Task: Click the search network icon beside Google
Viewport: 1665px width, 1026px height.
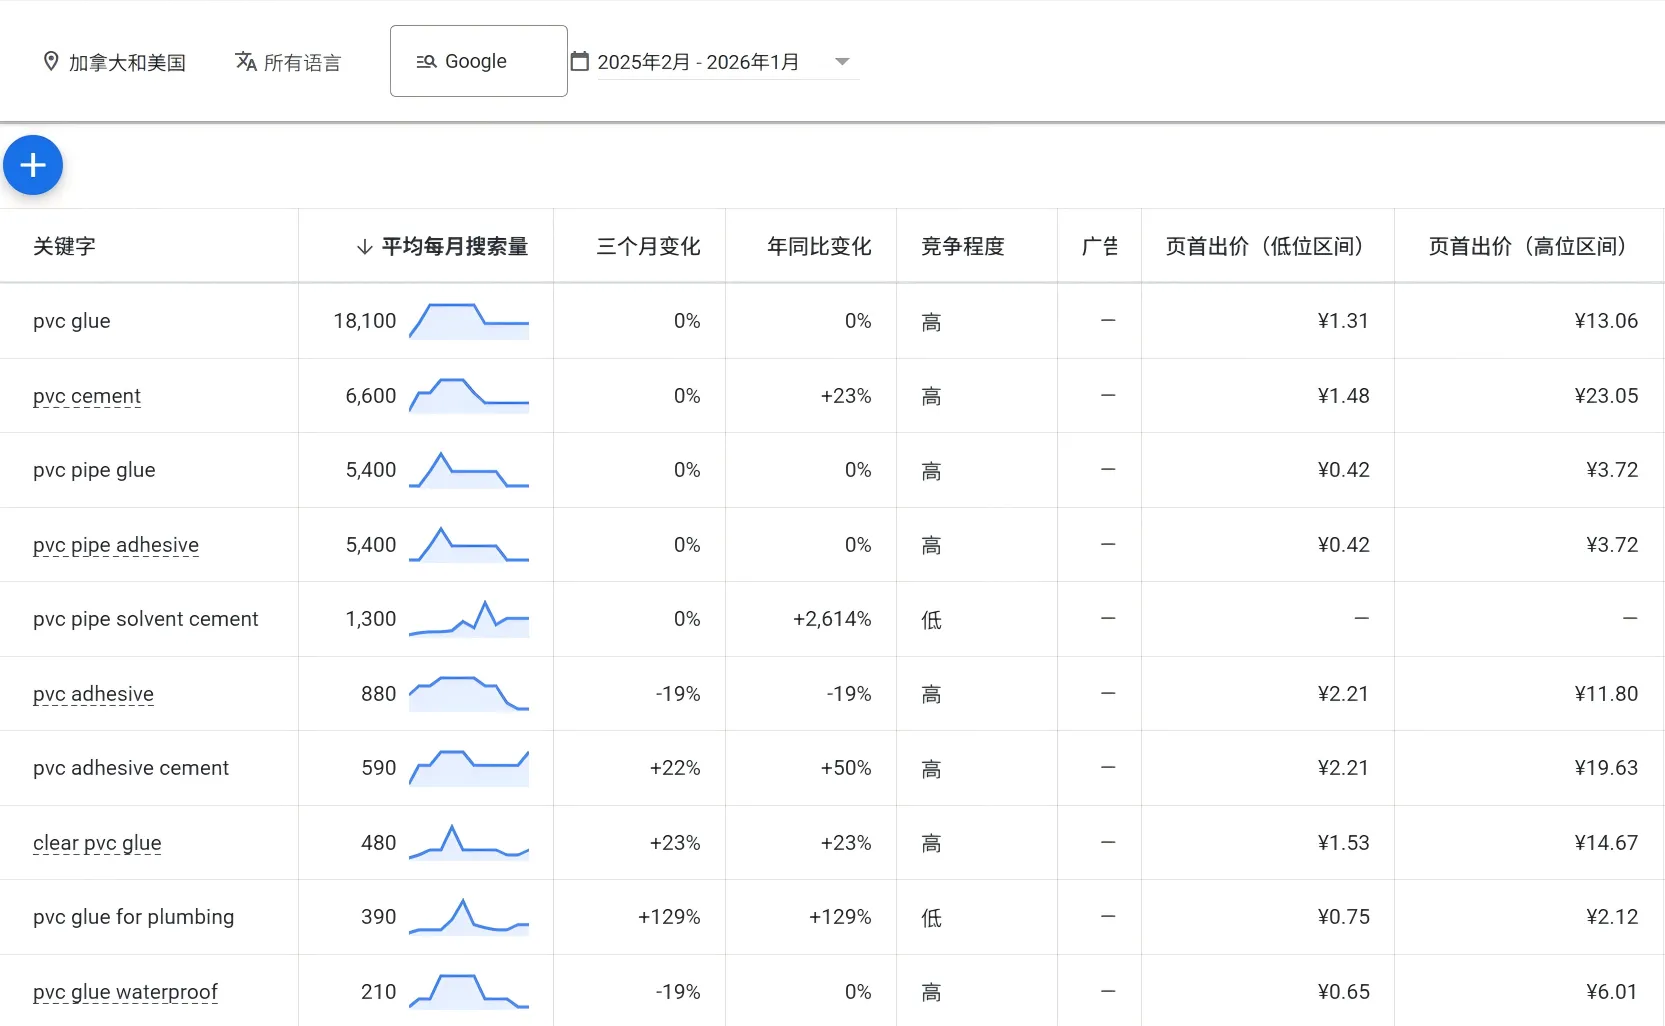Action: point(426,62)
